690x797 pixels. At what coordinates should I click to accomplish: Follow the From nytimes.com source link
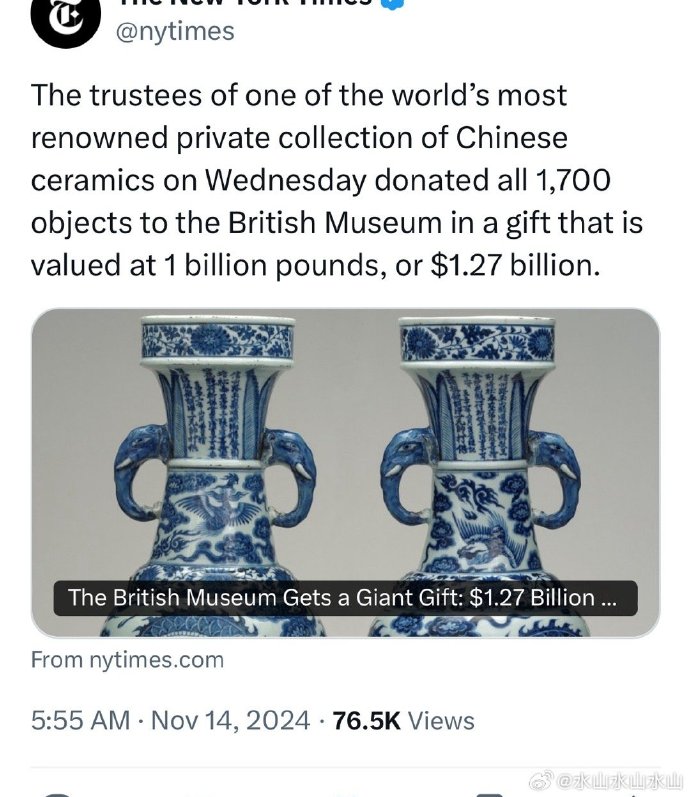pyautogui.click(x=127, y=660)
